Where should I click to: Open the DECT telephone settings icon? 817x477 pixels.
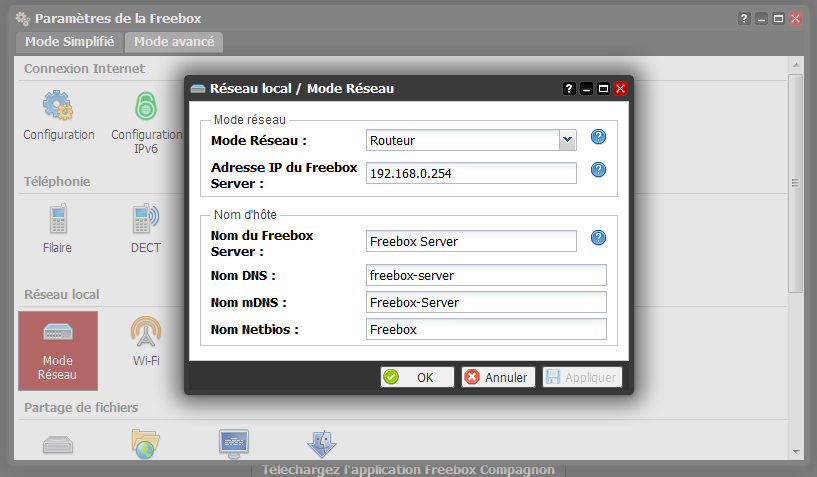click(146, 218)
